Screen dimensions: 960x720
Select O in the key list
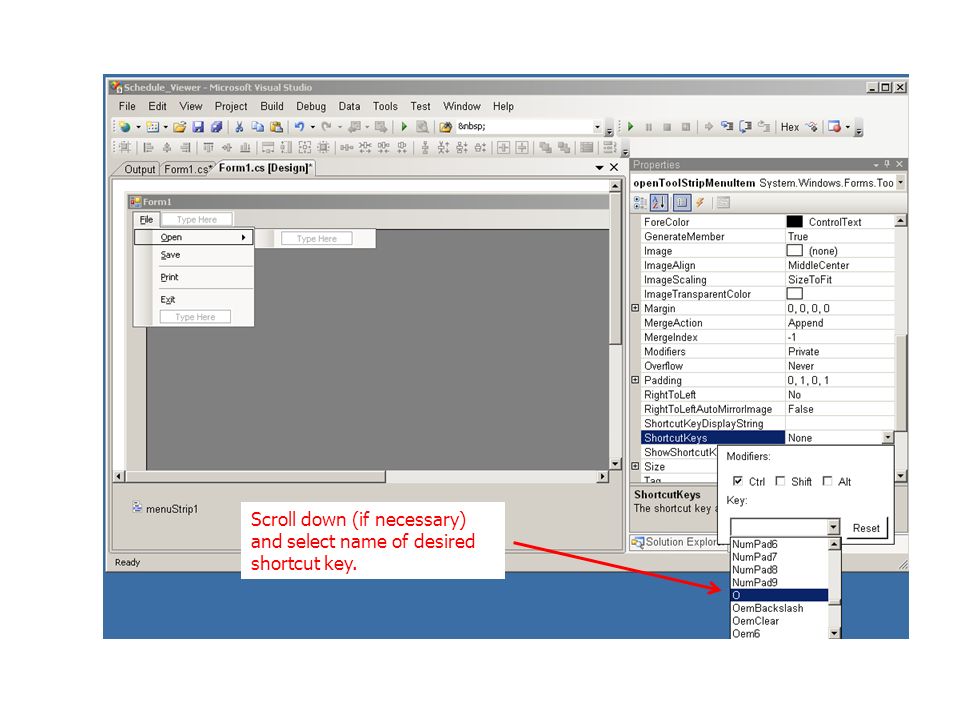tap(779, 595)
